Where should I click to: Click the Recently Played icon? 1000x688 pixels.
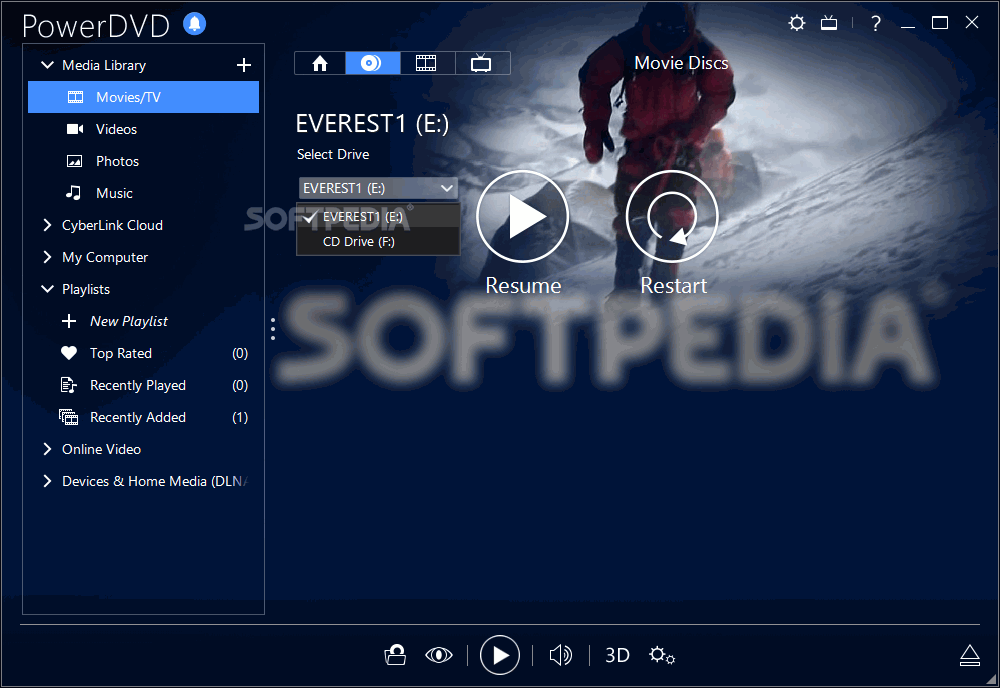(69, 385)
